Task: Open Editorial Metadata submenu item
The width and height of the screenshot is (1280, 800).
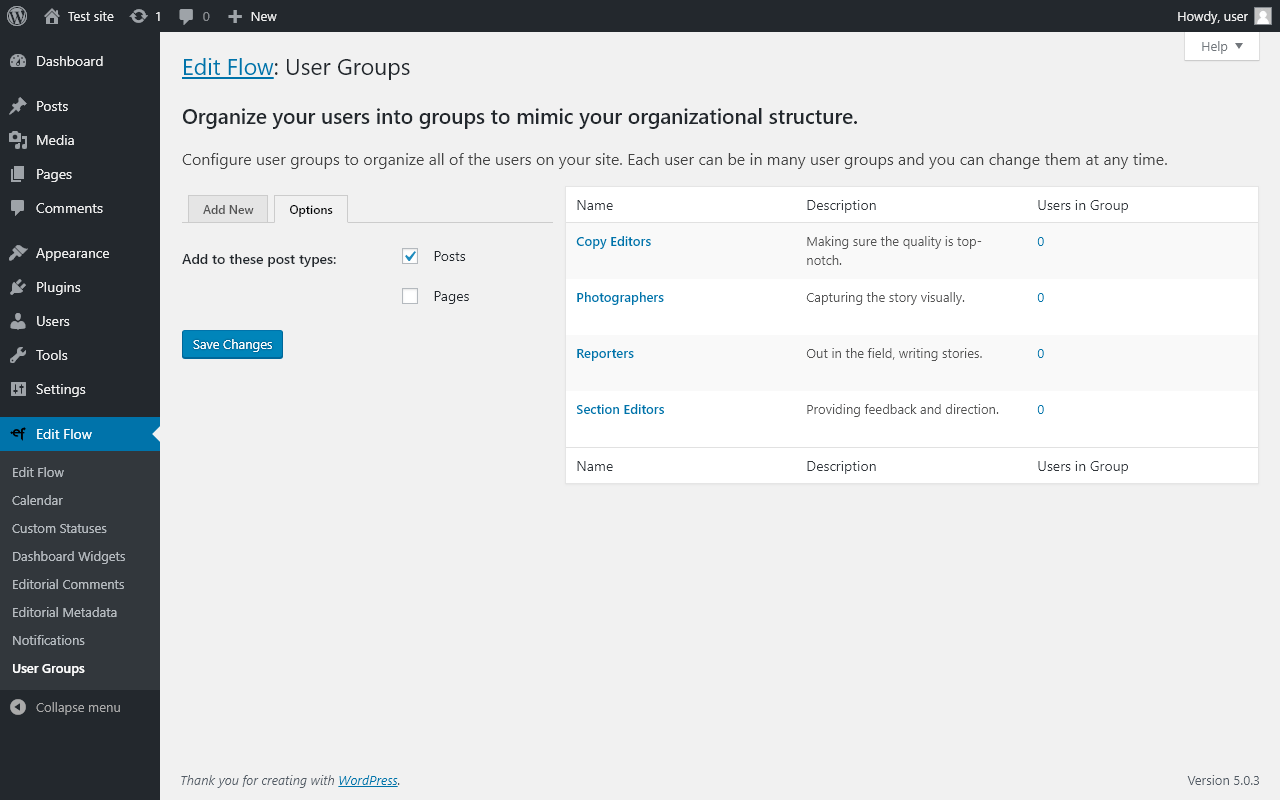Action: 64,612
